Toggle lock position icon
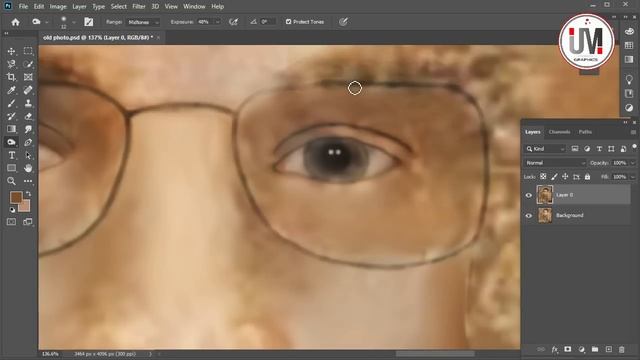This screenshot has height=360, width=640. click(565, 177)
